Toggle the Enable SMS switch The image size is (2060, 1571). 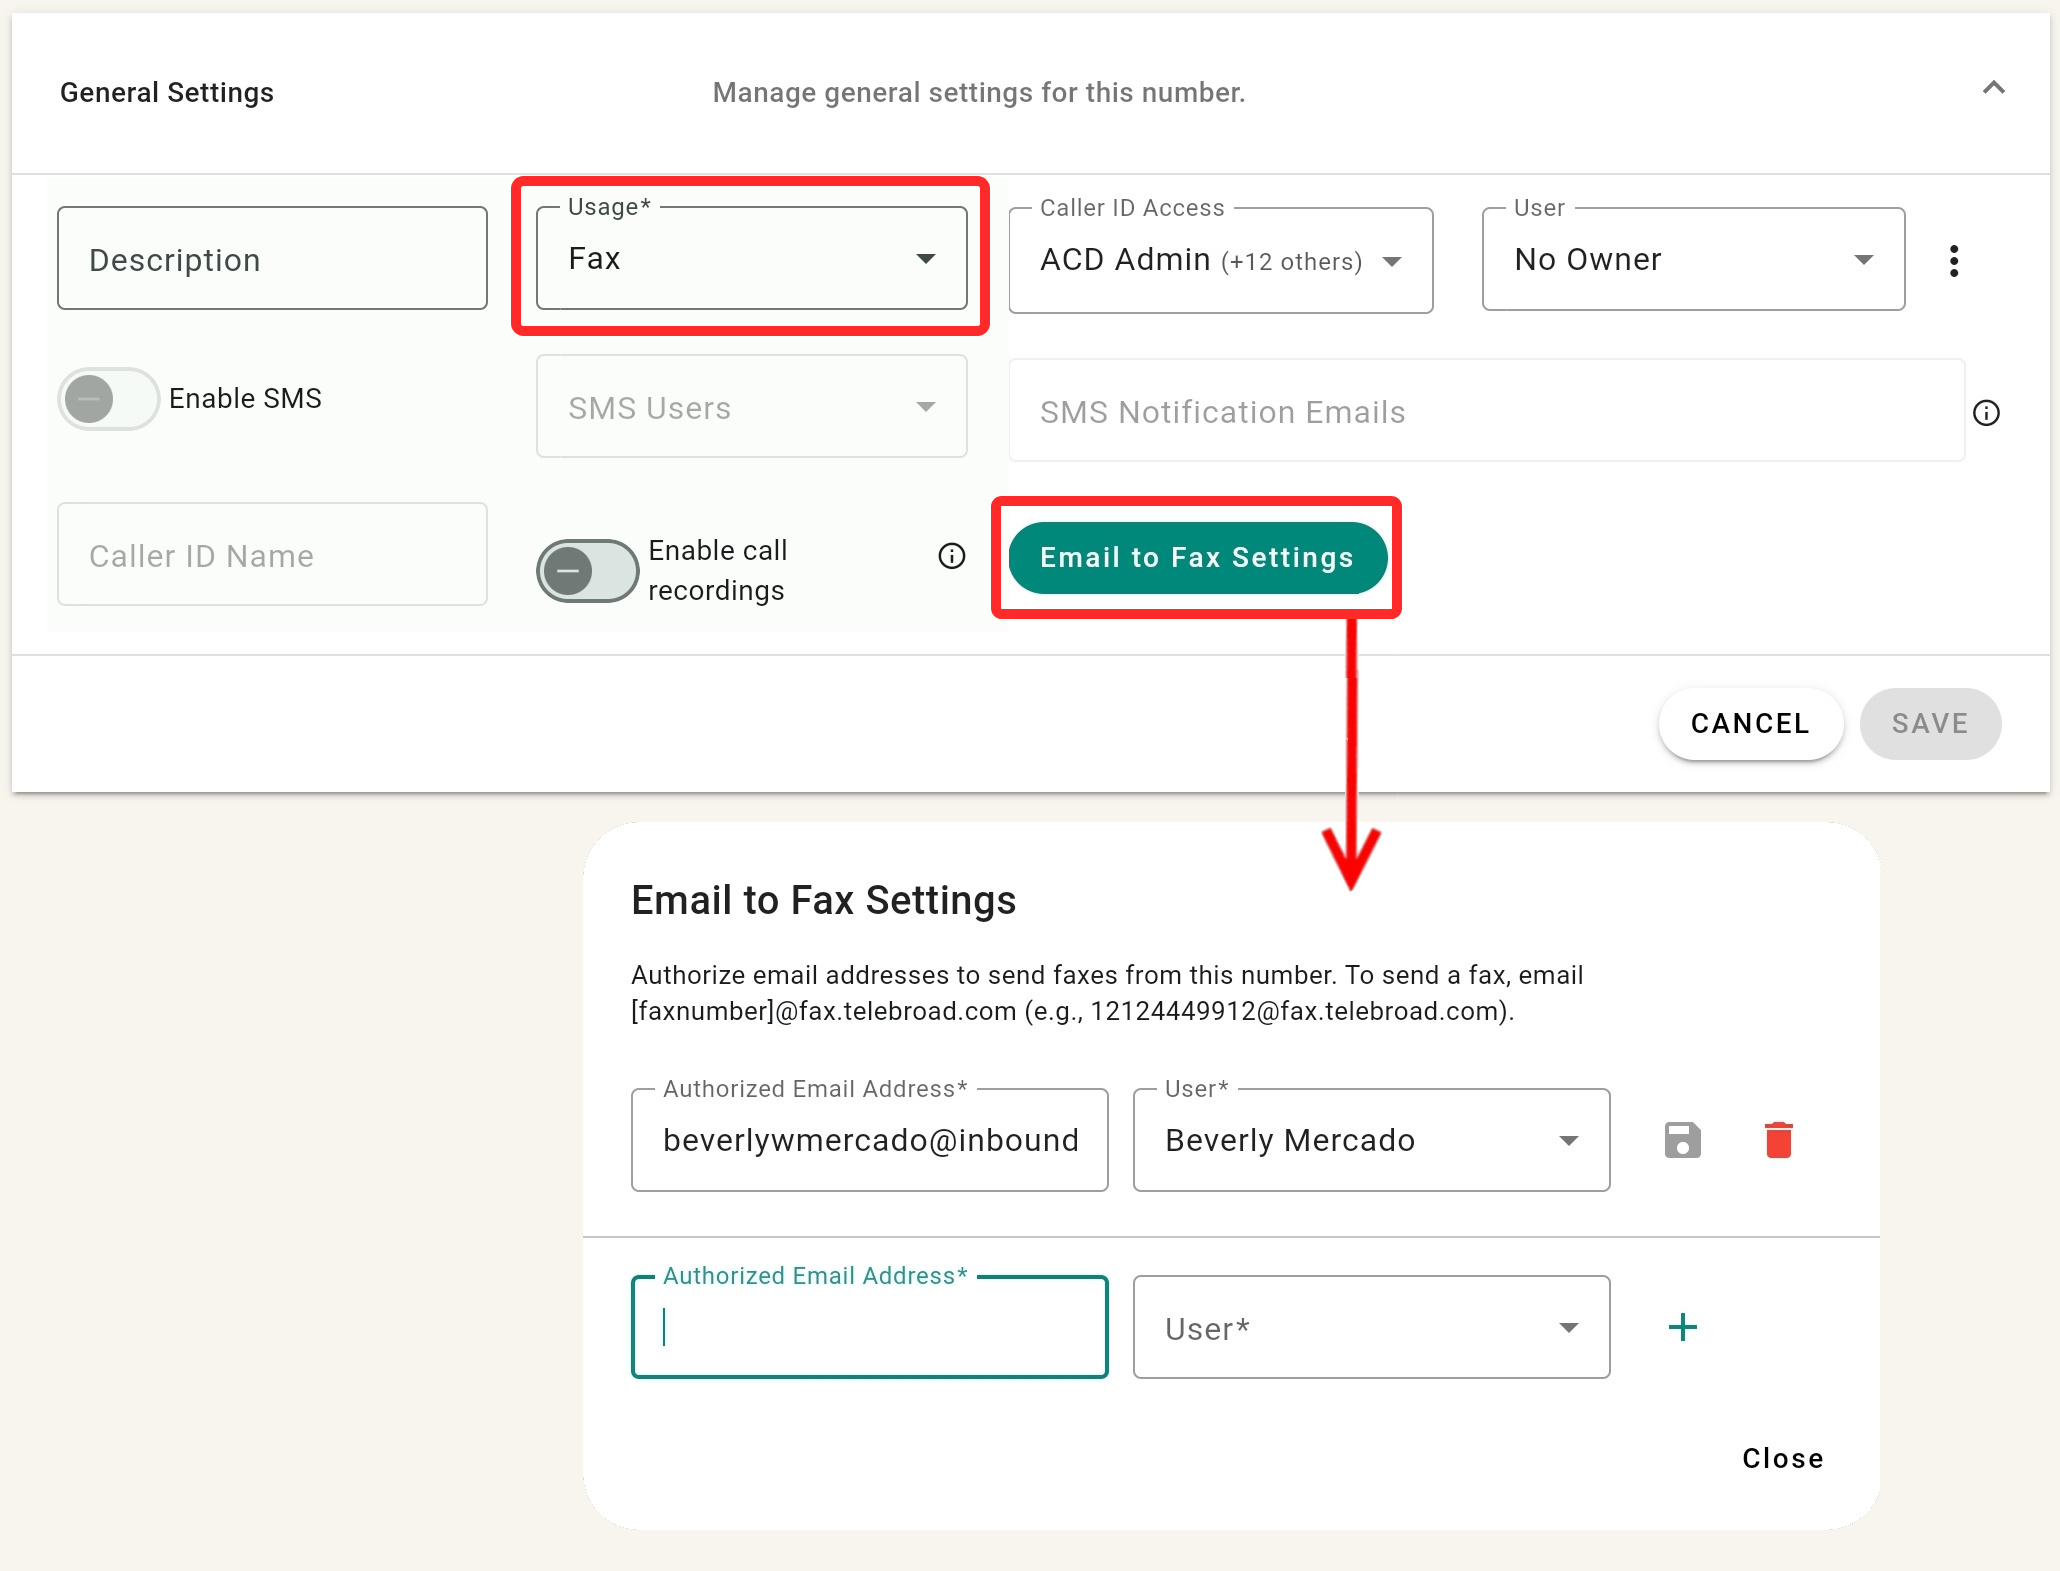pyautogui.click(x=108, y=399)
